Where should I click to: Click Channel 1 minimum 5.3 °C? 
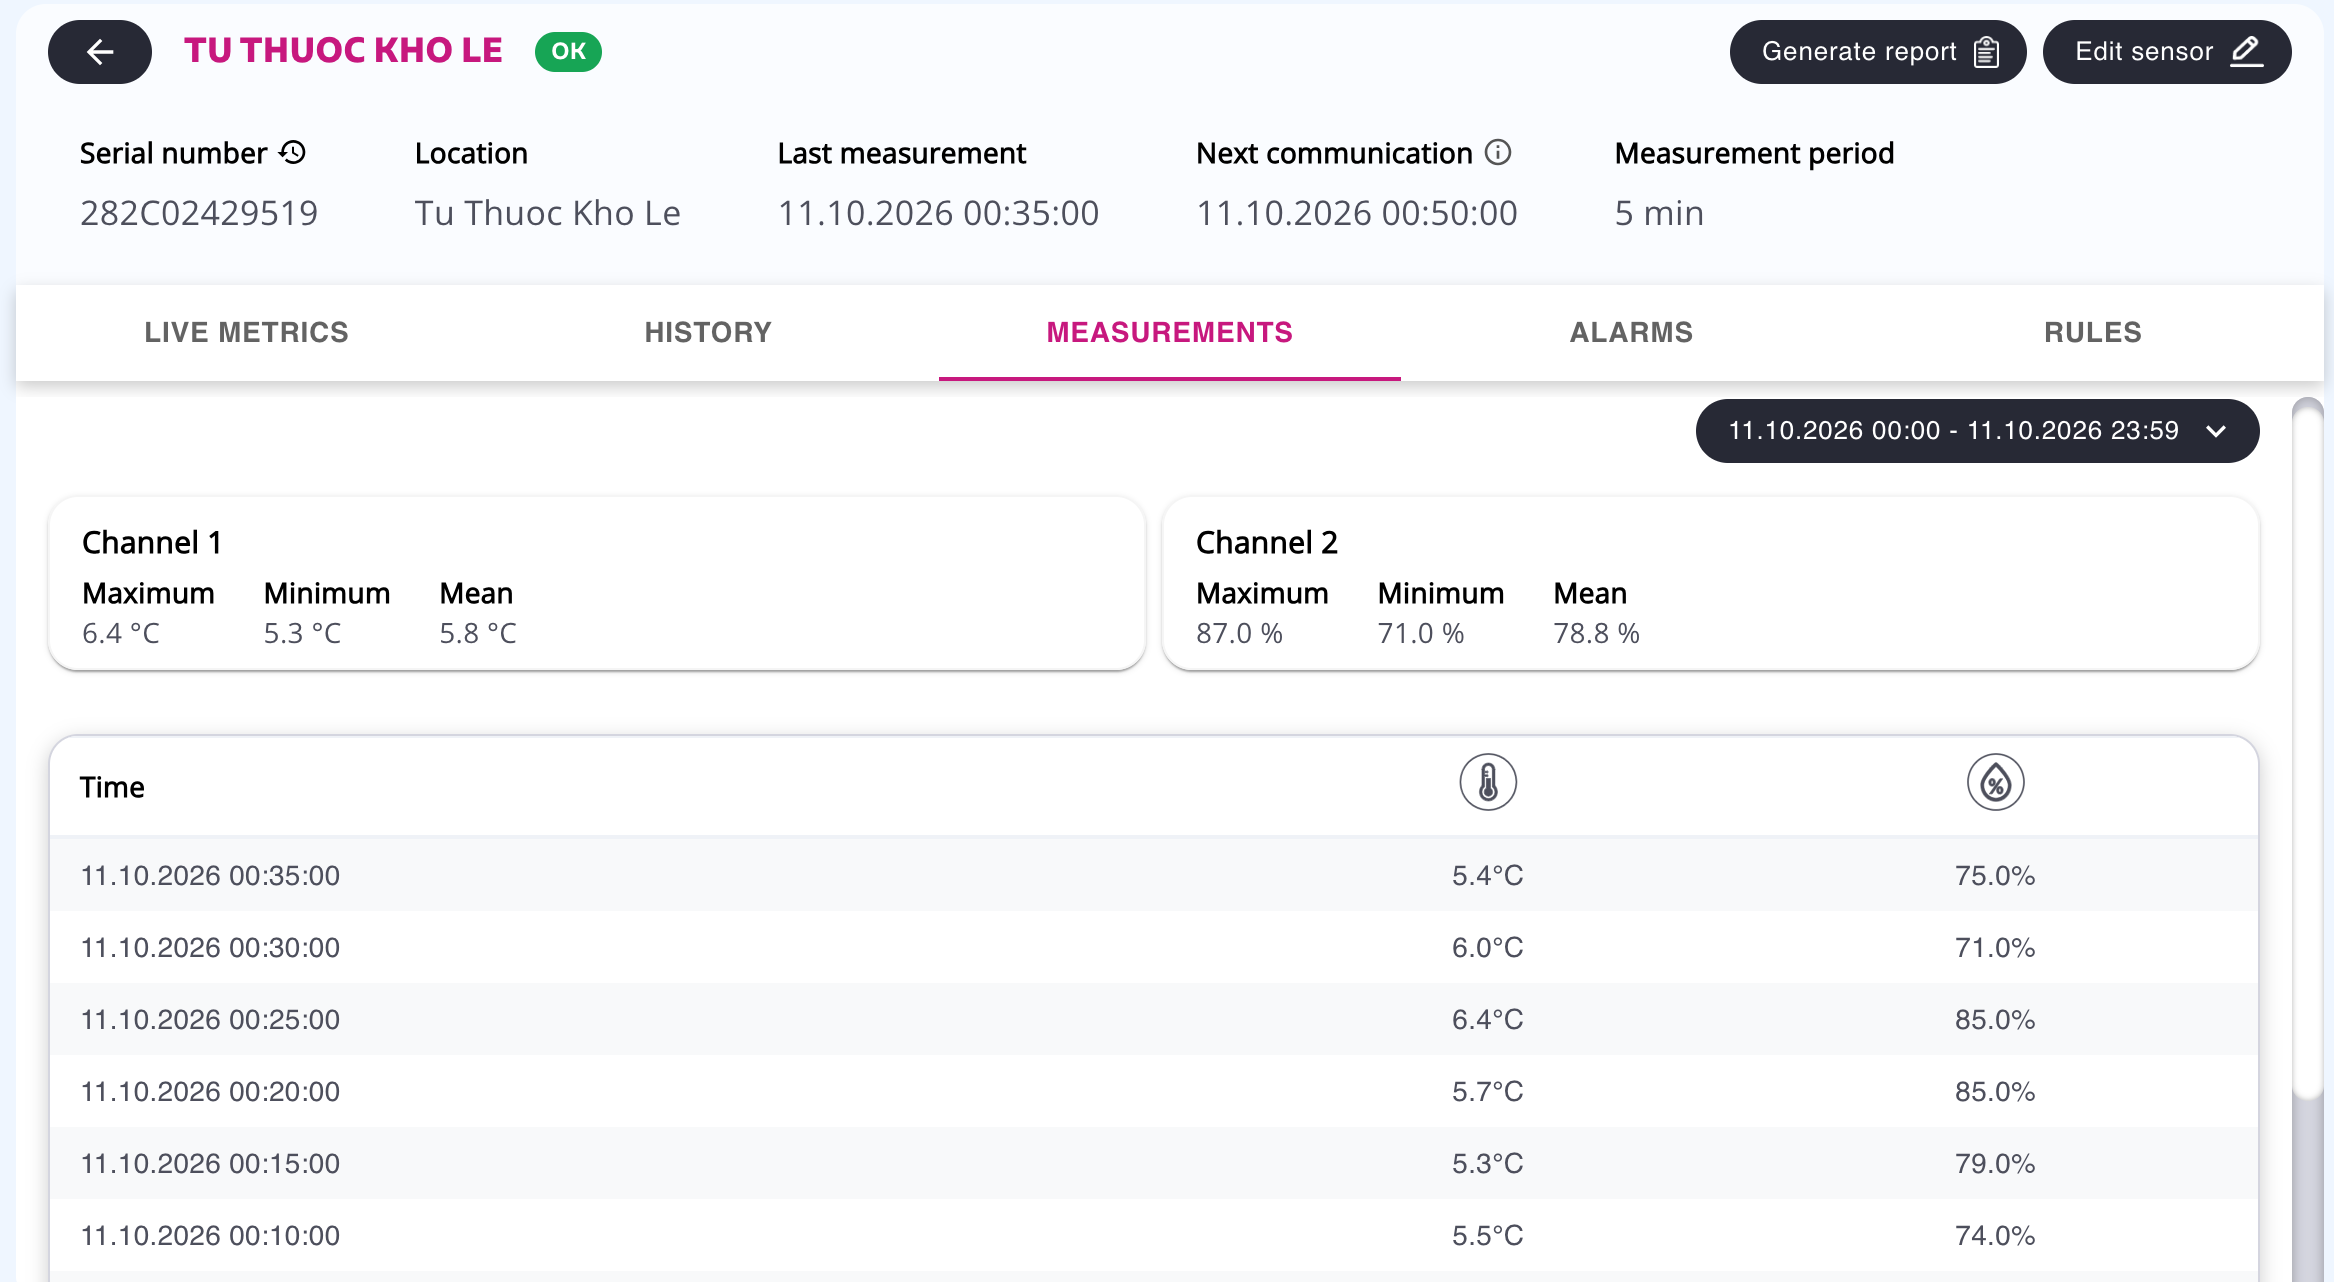[302, 633]
